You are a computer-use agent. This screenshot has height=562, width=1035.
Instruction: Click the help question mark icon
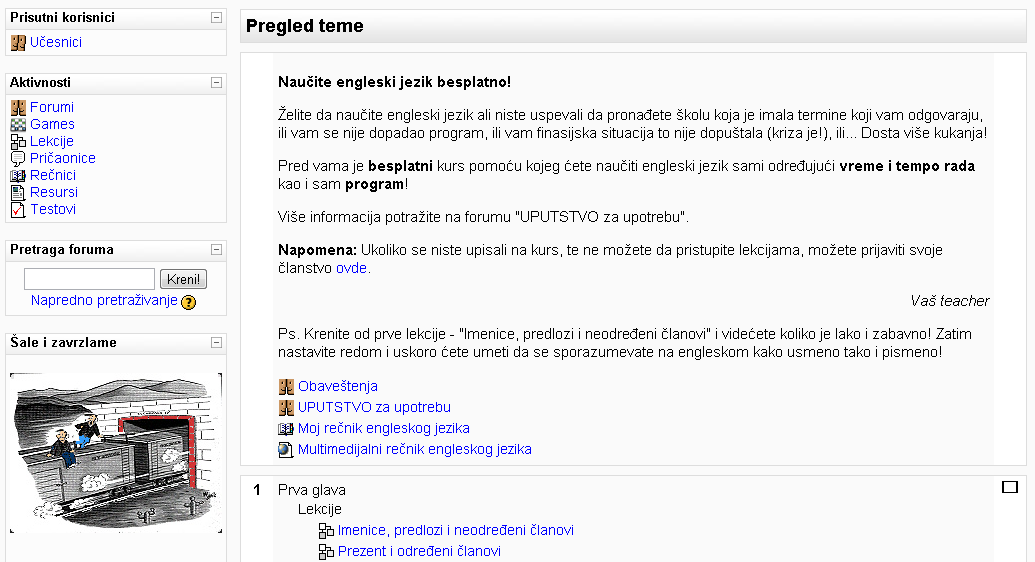point(189,302)
